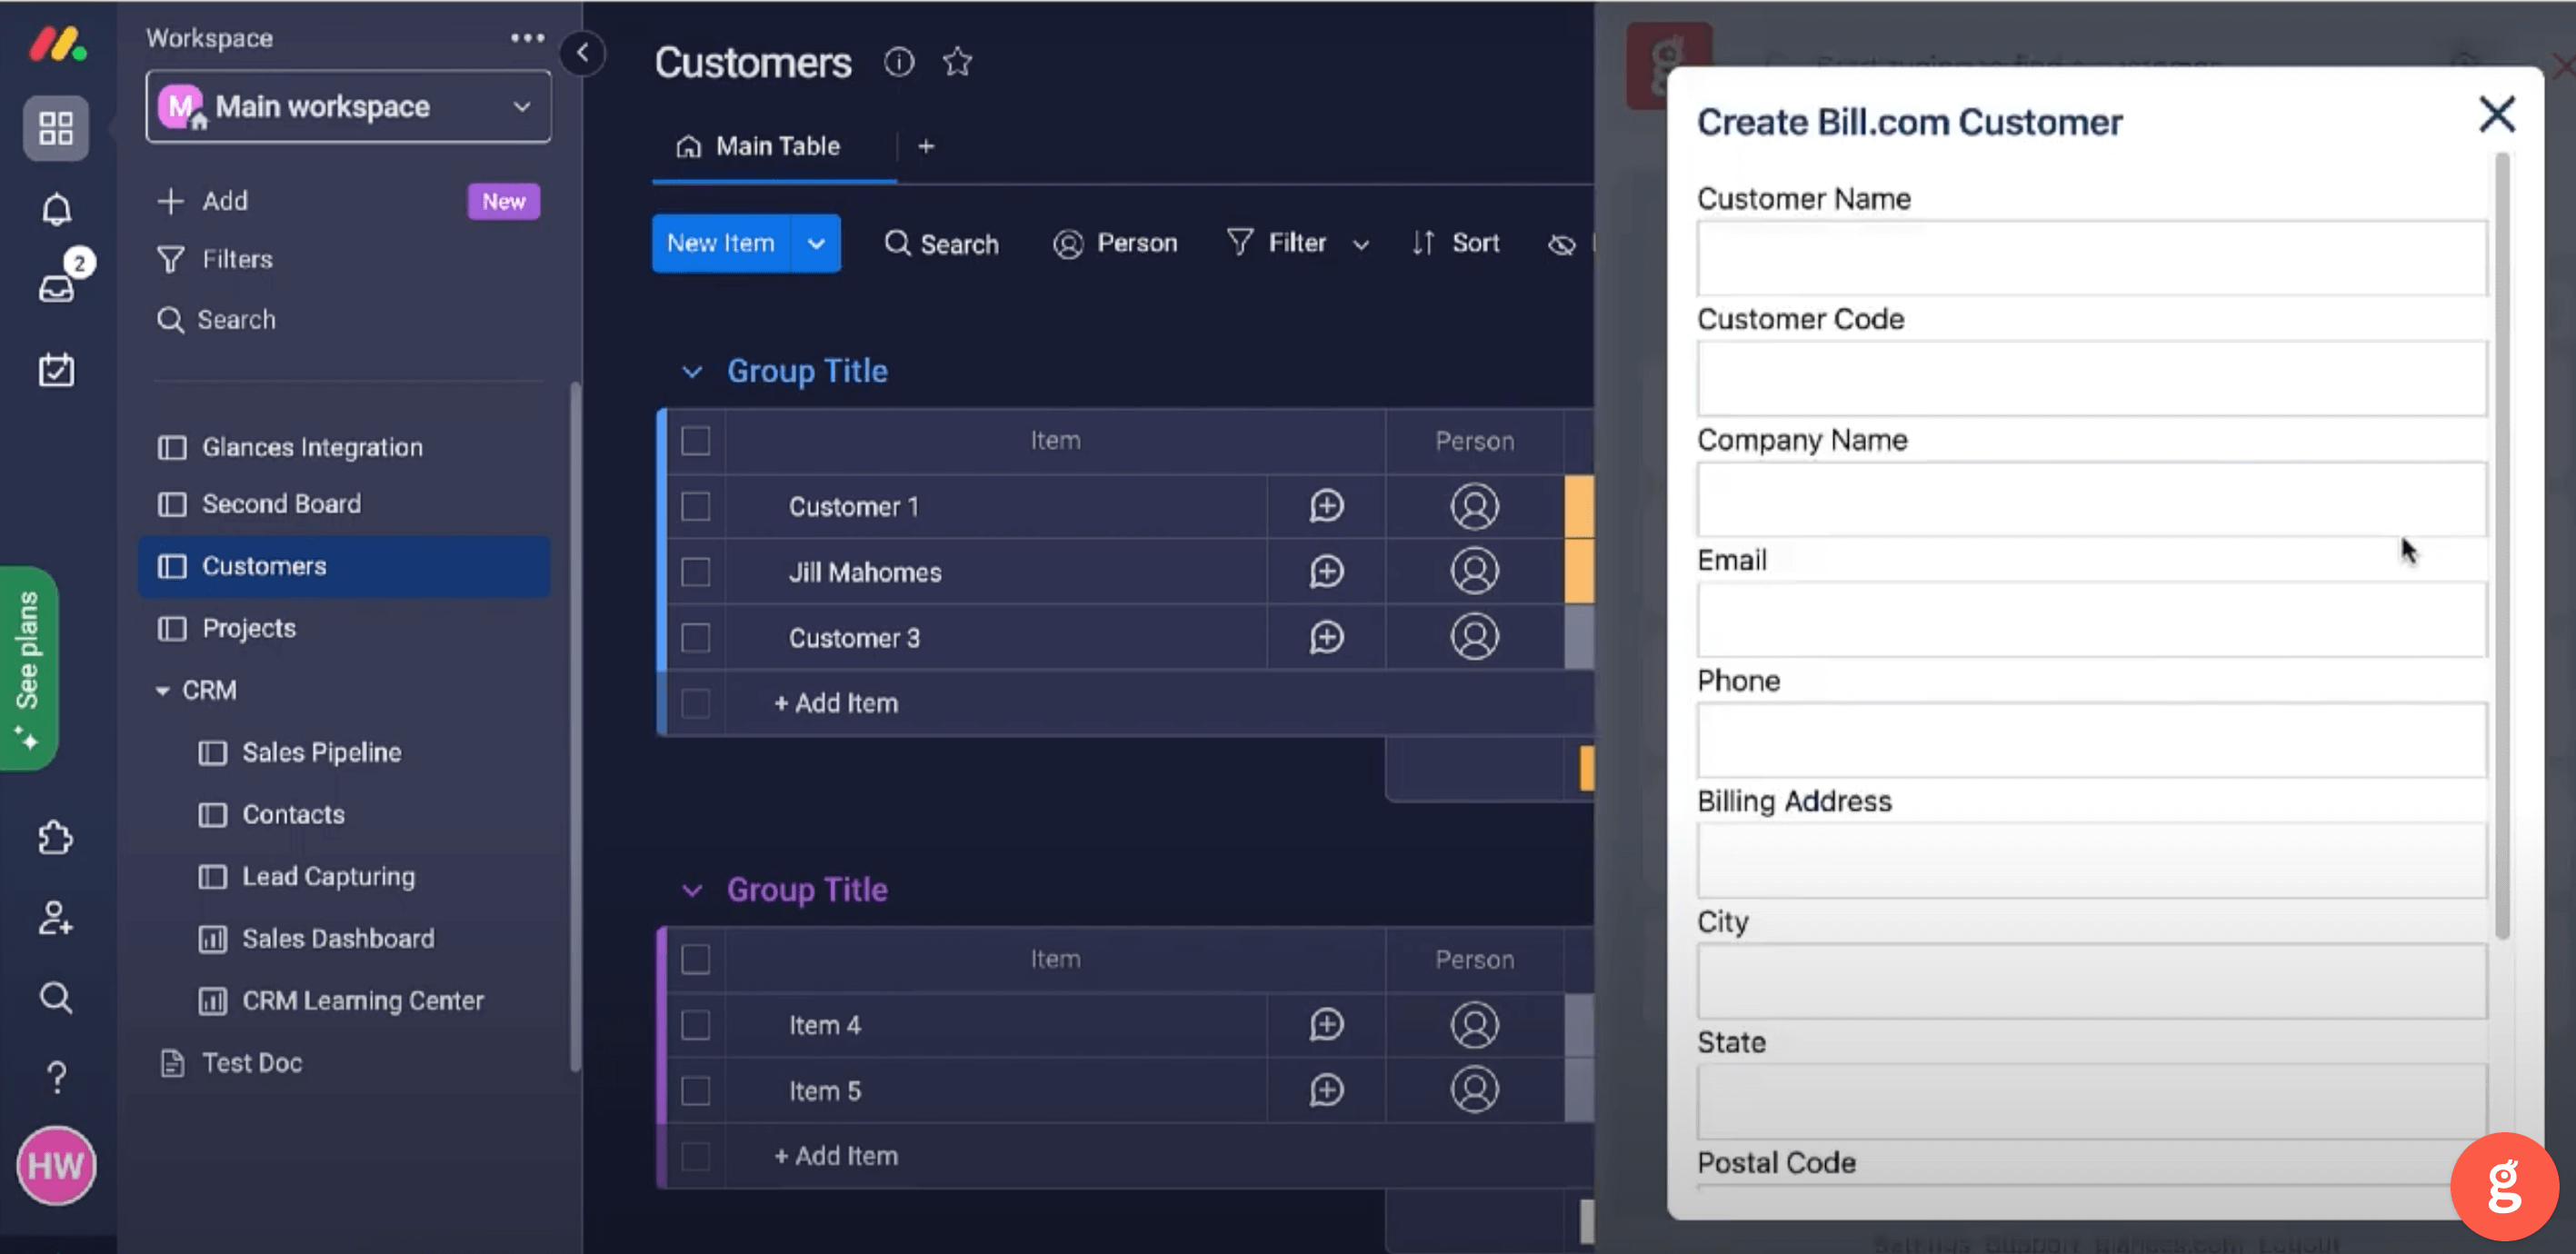Check the Customer 1 row checkbox
This screenshot has height=1254, width=2576.
point(695,506)
